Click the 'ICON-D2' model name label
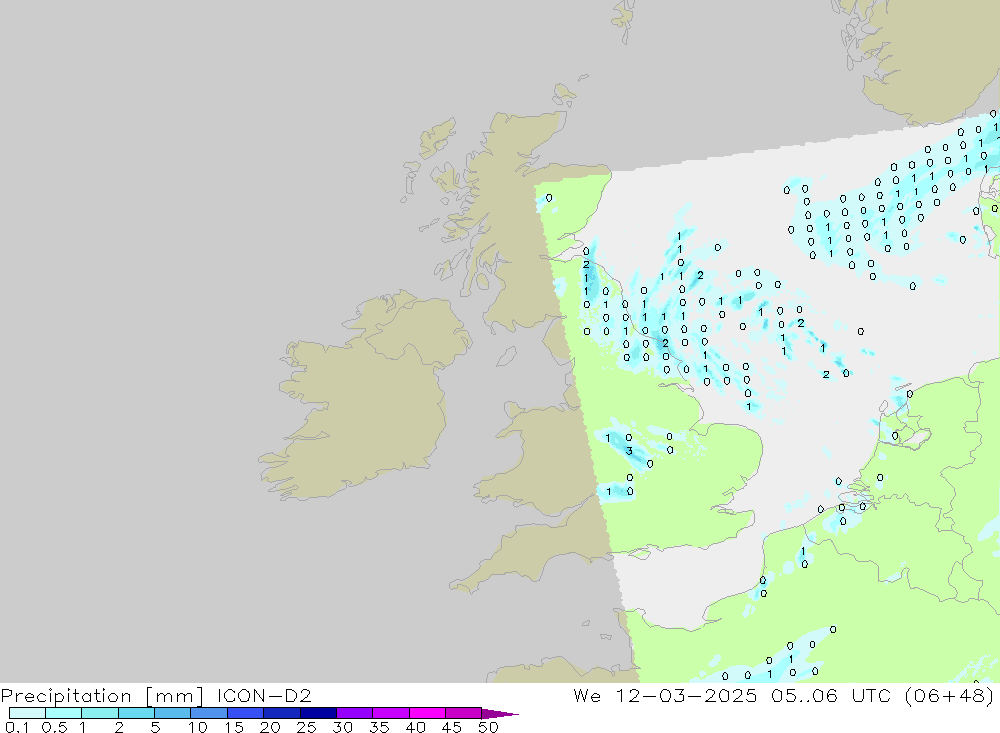1000x733 pixels. (264, 695)
